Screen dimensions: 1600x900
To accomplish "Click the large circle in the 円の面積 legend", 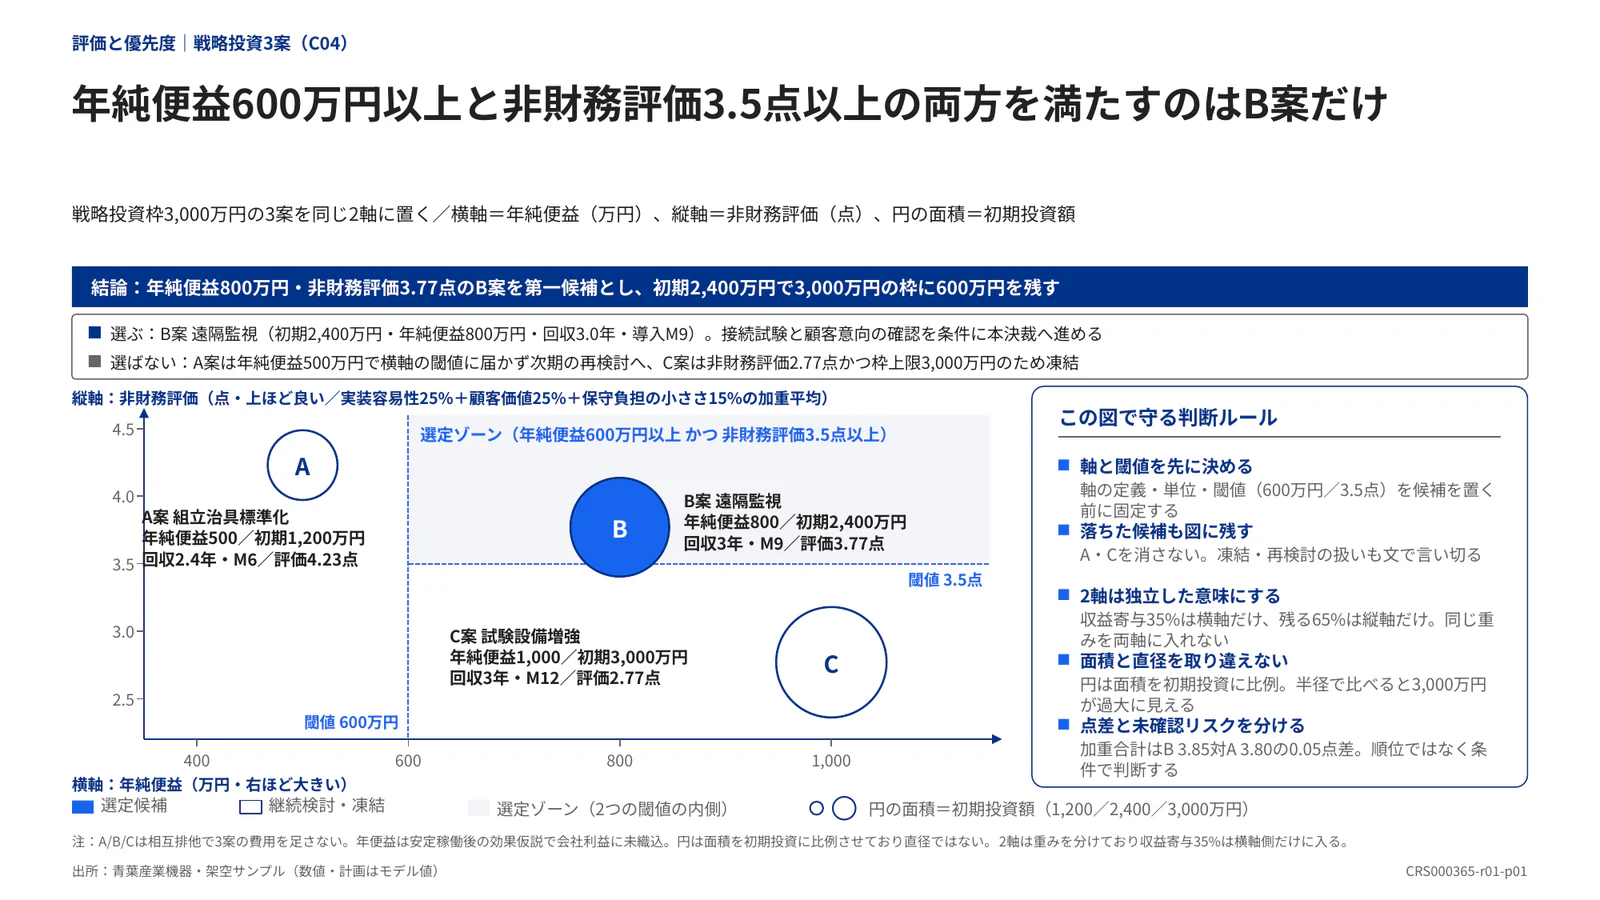I will [x=844, y=808].
